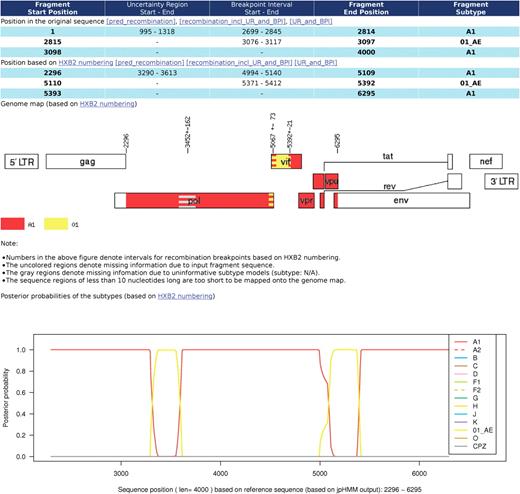This screenshot has height=494, width=520.
Task: Open UR_and_BPI link for original sequence positions
Action: pos(311,21)
